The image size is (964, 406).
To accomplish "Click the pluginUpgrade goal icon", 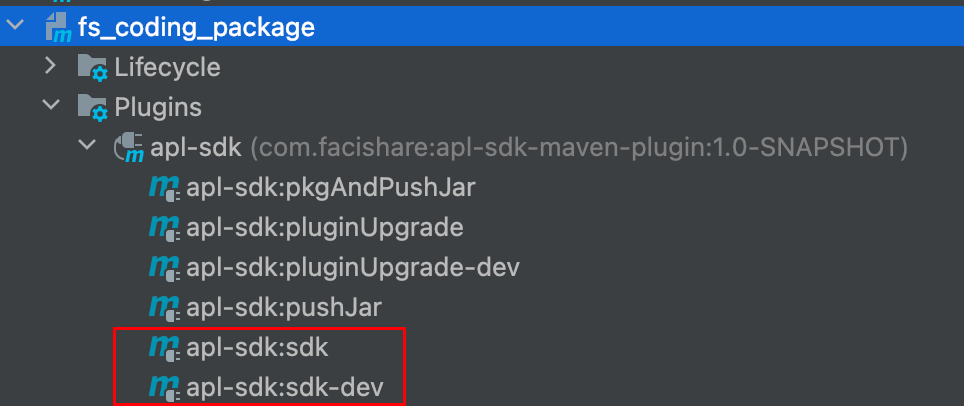I will point(164,227).
